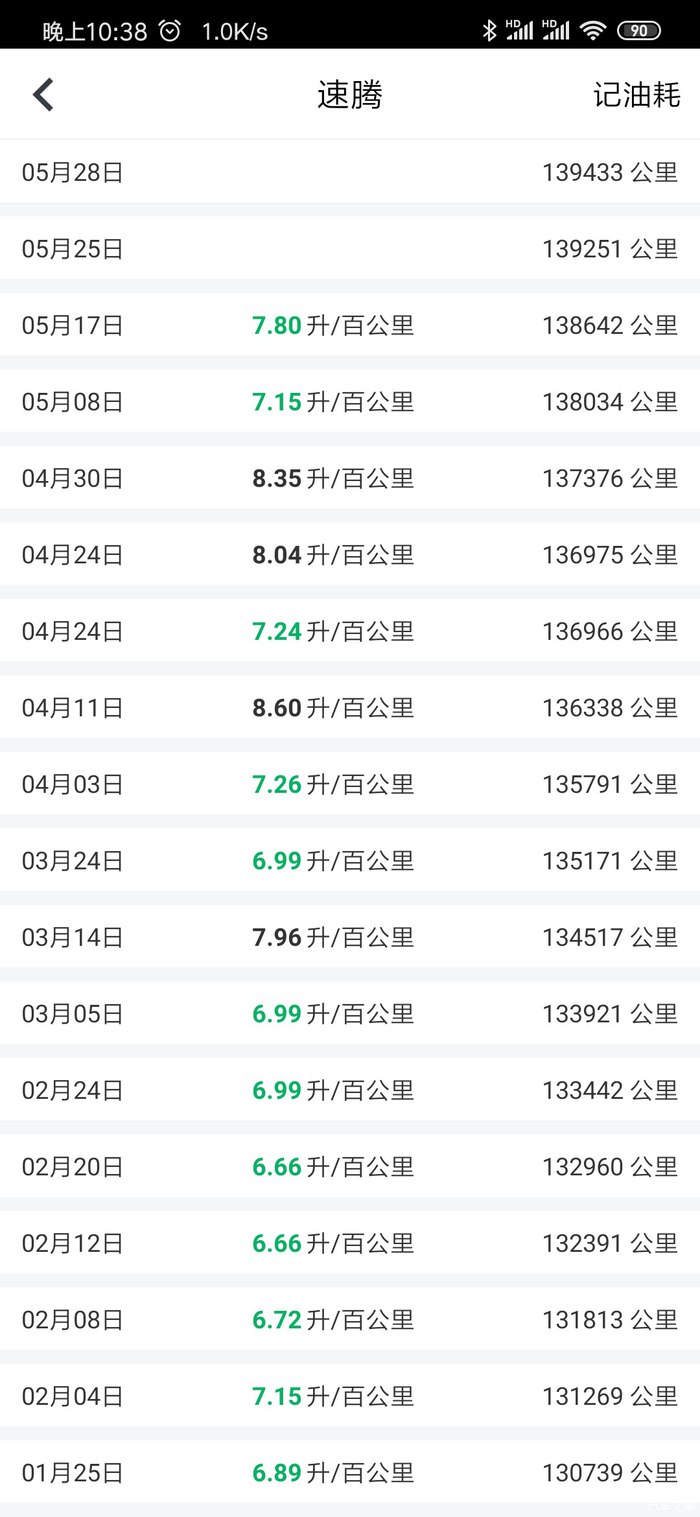This screenshot has width=700, height=1517.
Task: Tap the Bluetooth status icon
Action: point(489,30)
